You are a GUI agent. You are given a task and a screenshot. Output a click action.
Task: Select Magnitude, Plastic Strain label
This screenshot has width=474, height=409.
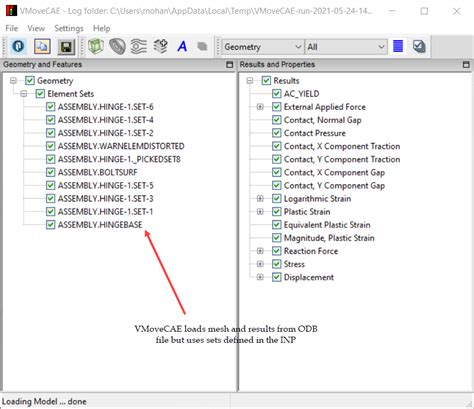tap(329, 238)
